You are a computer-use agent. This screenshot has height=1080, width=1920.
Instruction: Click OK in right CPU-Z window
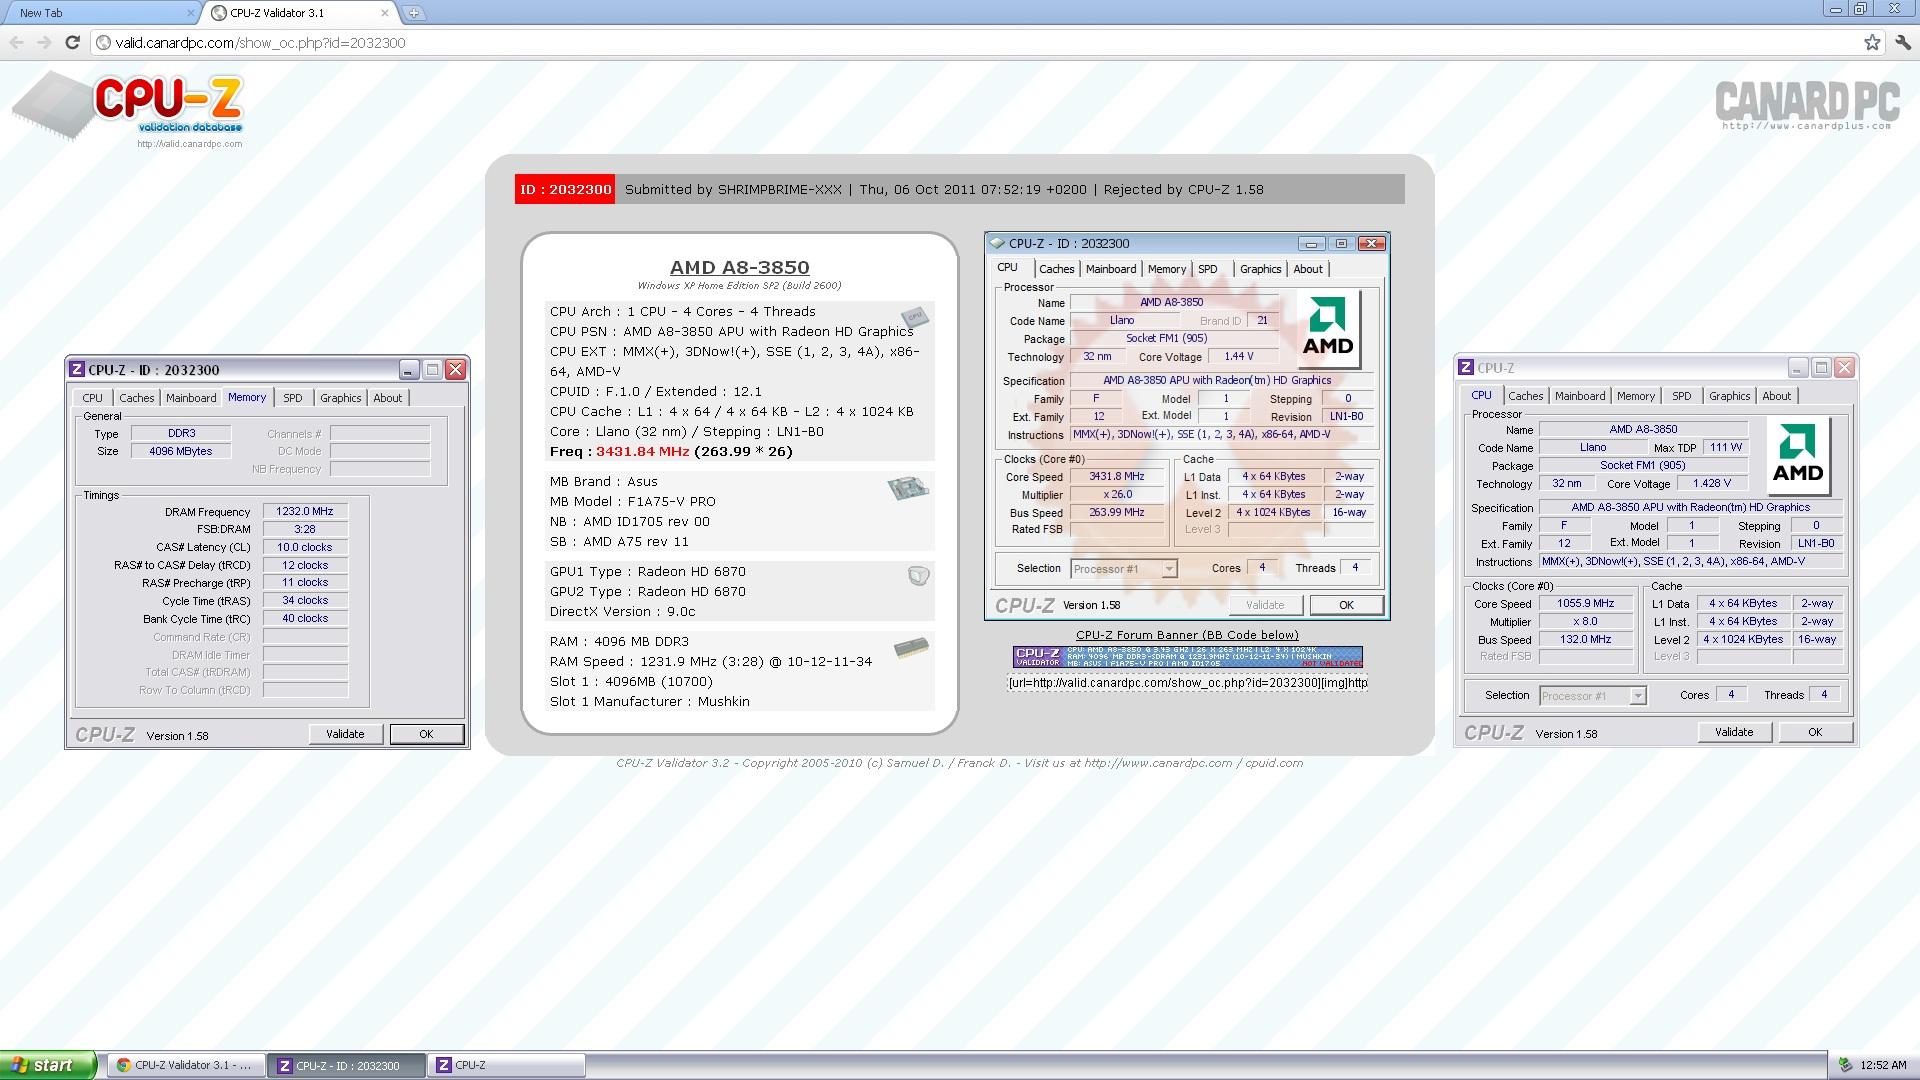click(1815, 732)
